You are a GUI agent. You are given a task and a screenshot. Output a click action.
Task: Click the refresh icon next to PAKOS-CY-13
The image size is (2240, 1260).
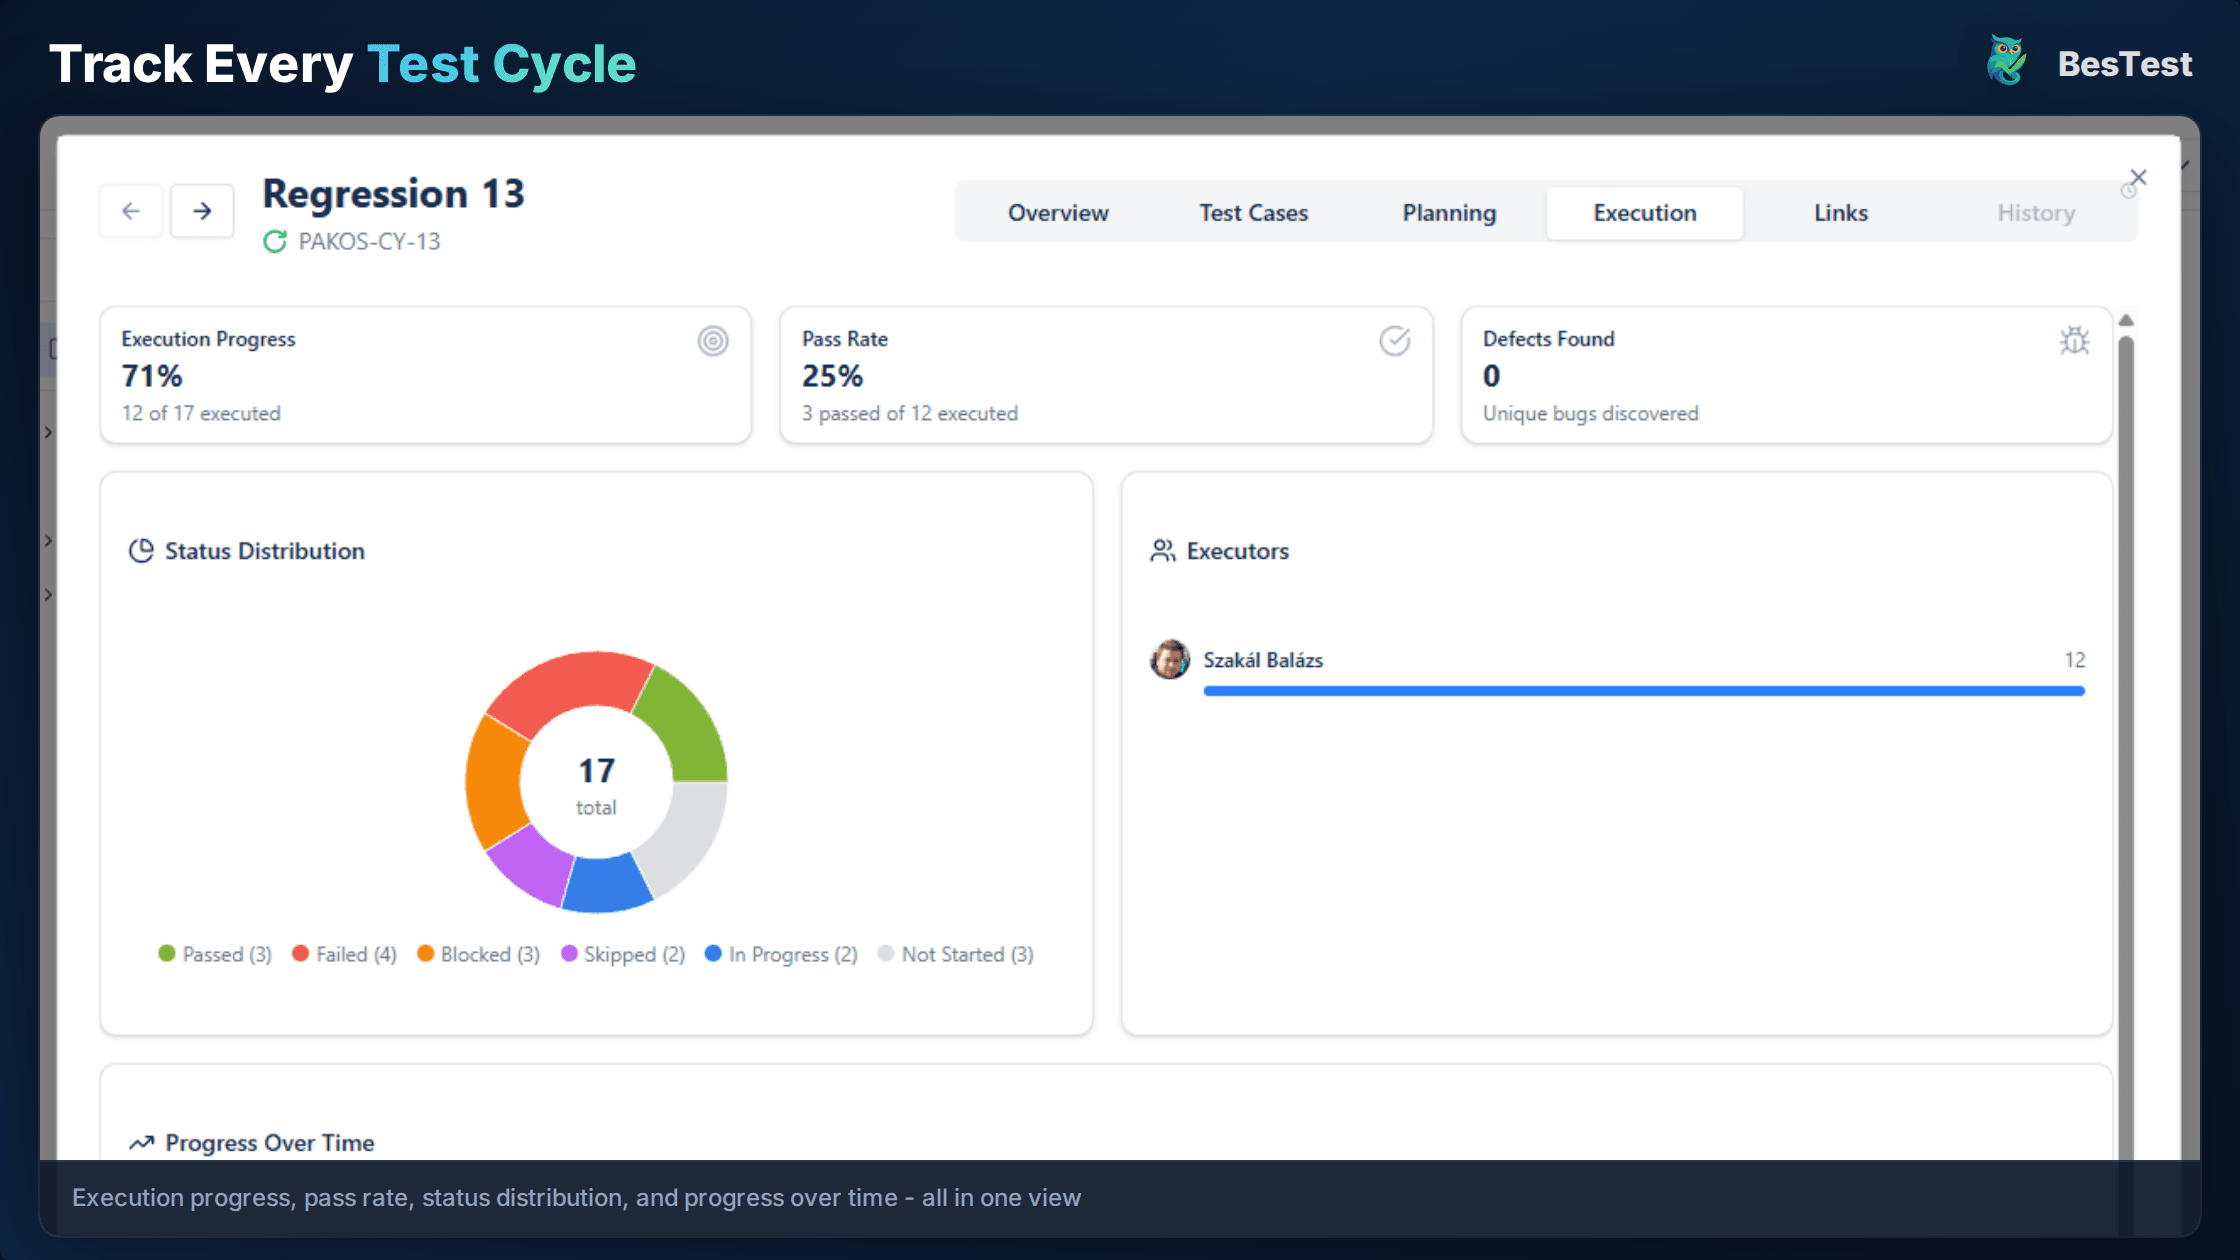(x=273, y=241)
